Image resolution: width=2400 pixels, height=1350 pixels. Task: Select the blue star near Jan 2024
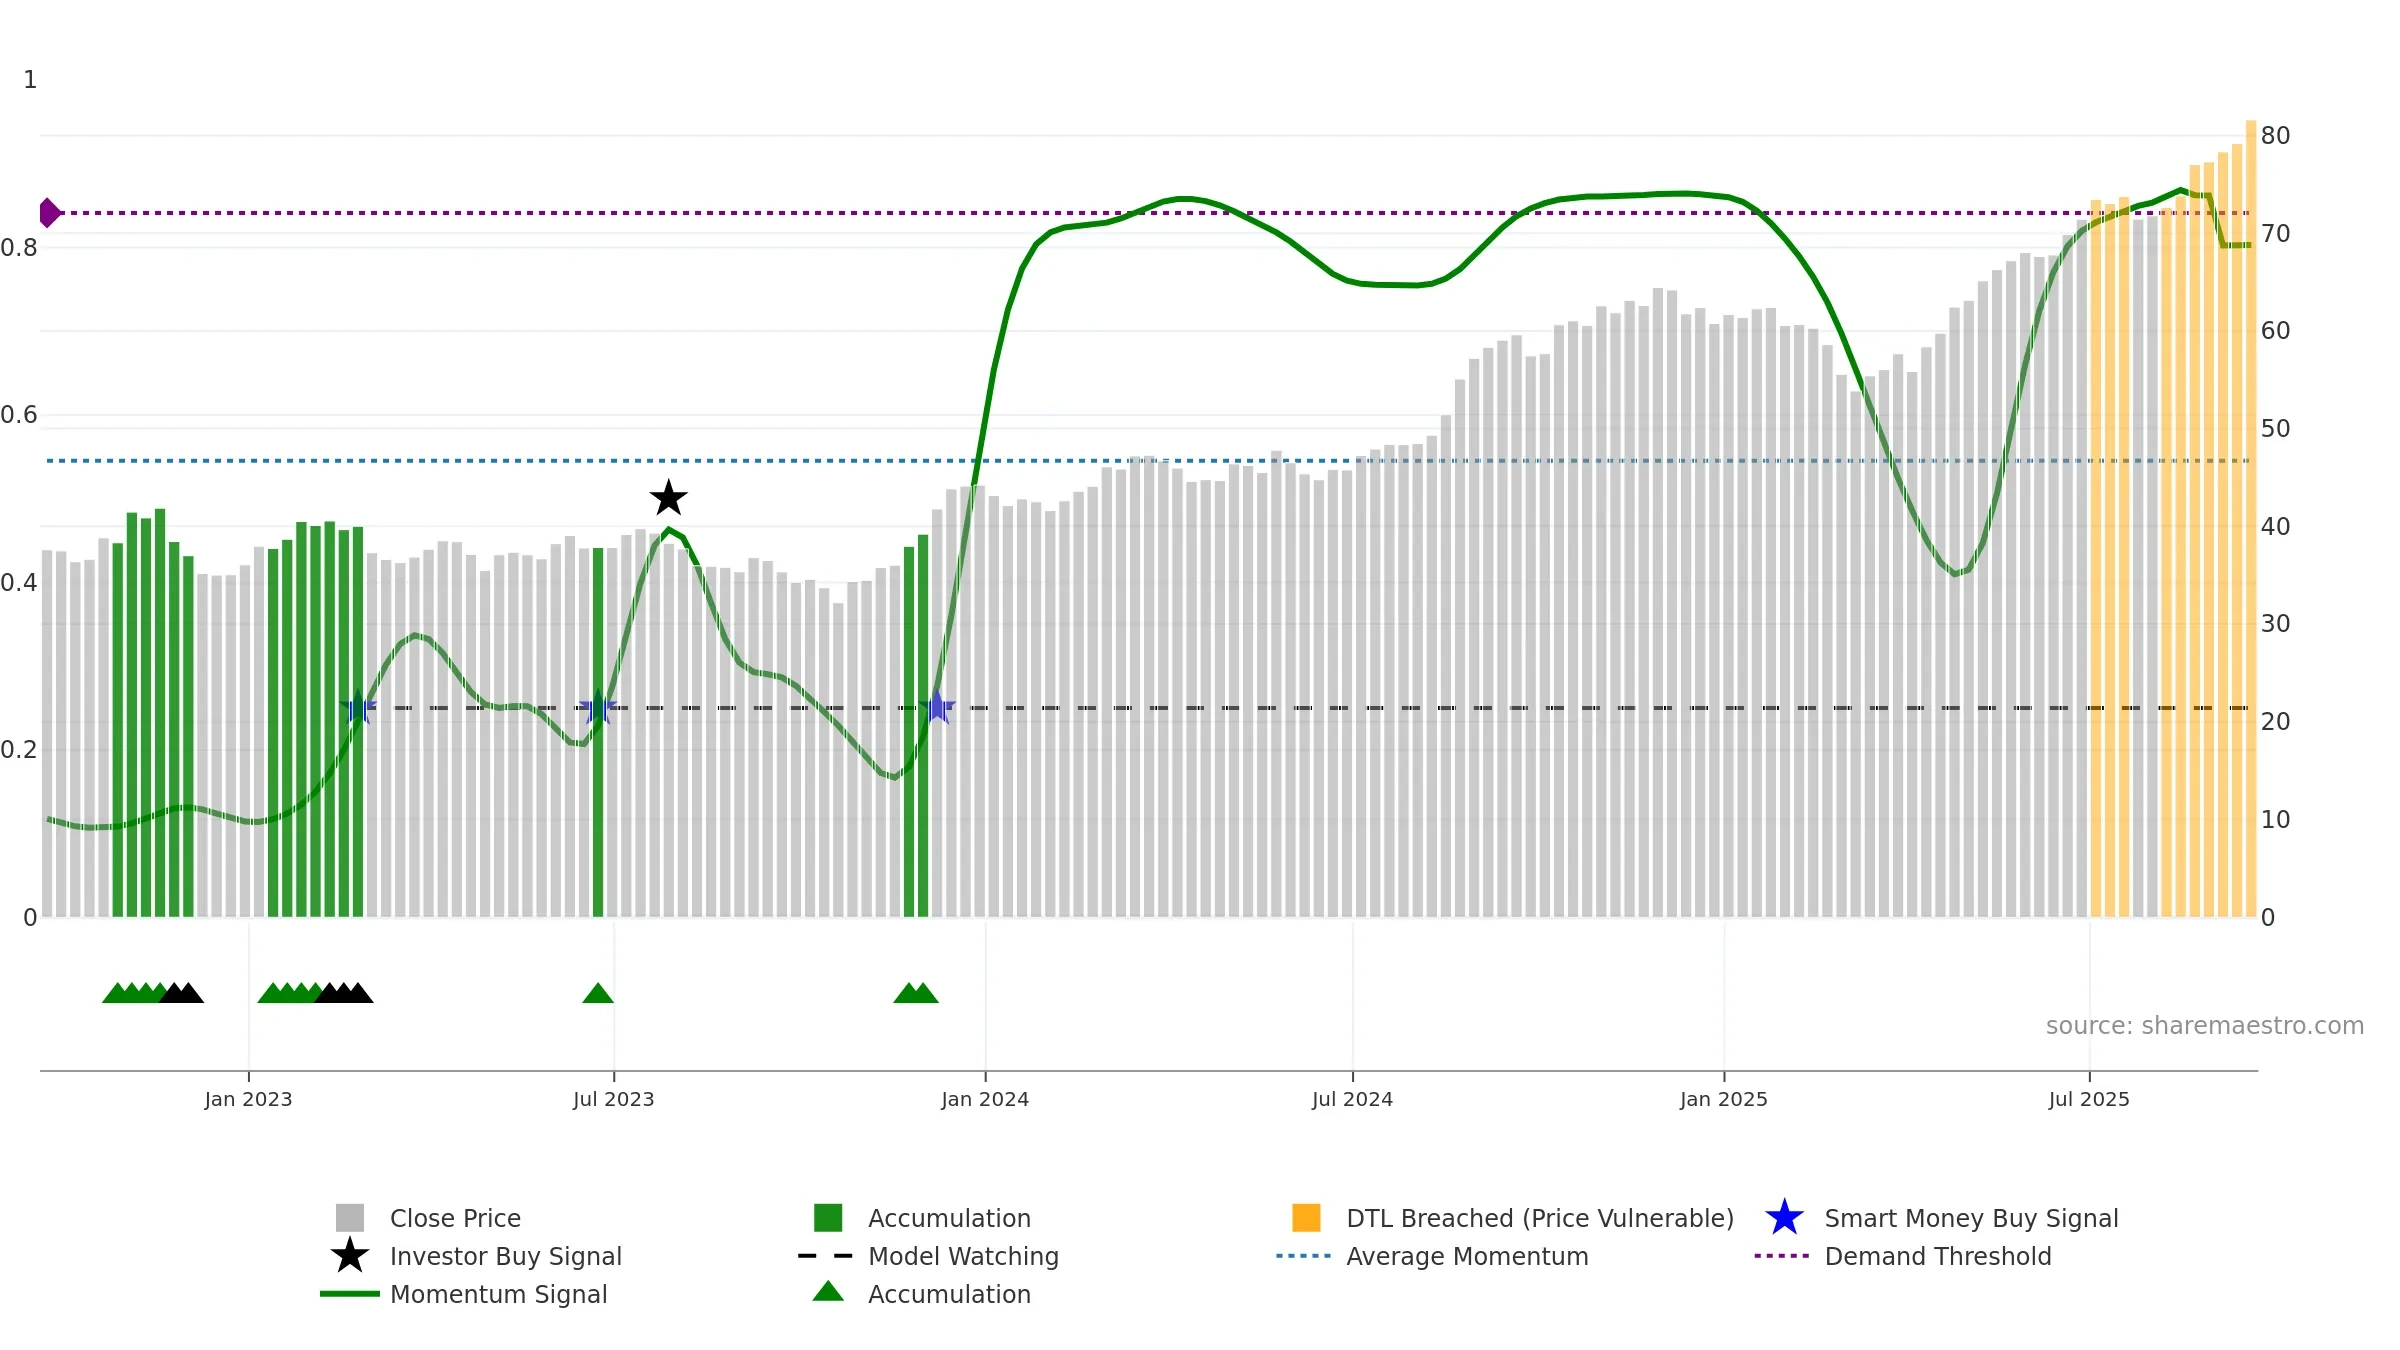pyautogui.click(x=937, y=708)
